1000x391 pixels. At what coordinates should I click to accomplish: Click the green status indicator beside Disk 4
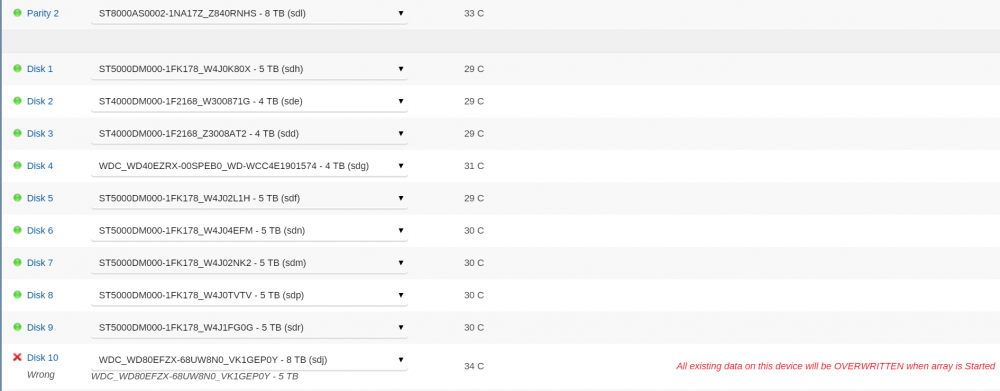(x=17, y=165)
